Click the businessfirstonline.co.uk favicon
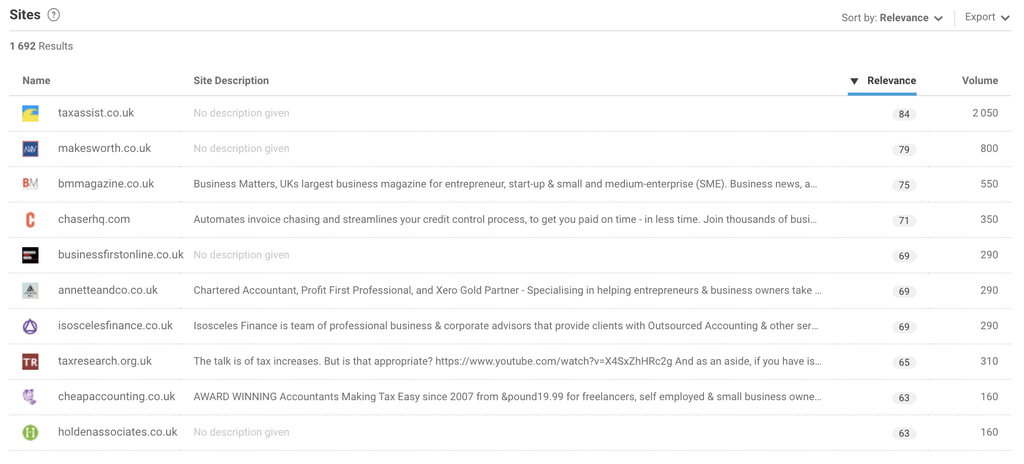Image resolution: width=1024 pixels, height=464 pixels. [31, 255]
